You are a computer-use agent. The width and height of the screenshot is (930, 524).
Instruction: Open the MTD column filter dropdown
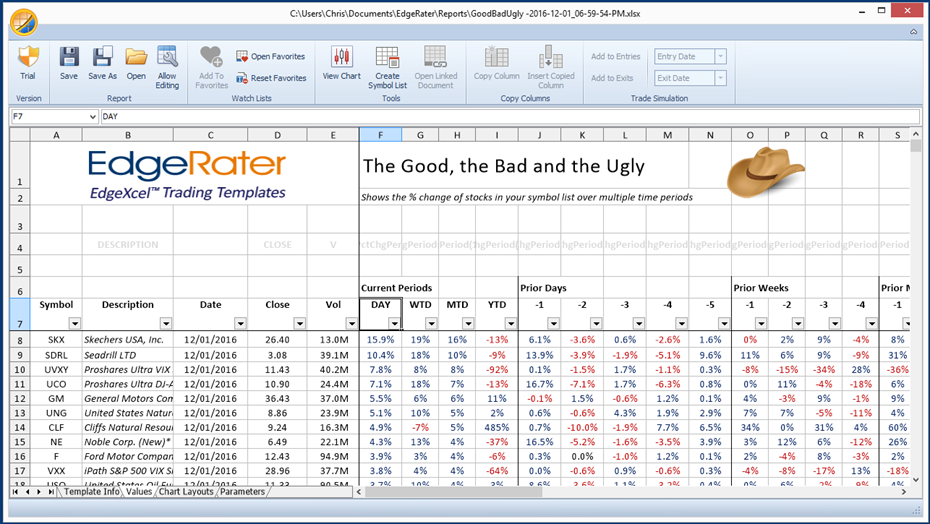[x=468, y=323]
